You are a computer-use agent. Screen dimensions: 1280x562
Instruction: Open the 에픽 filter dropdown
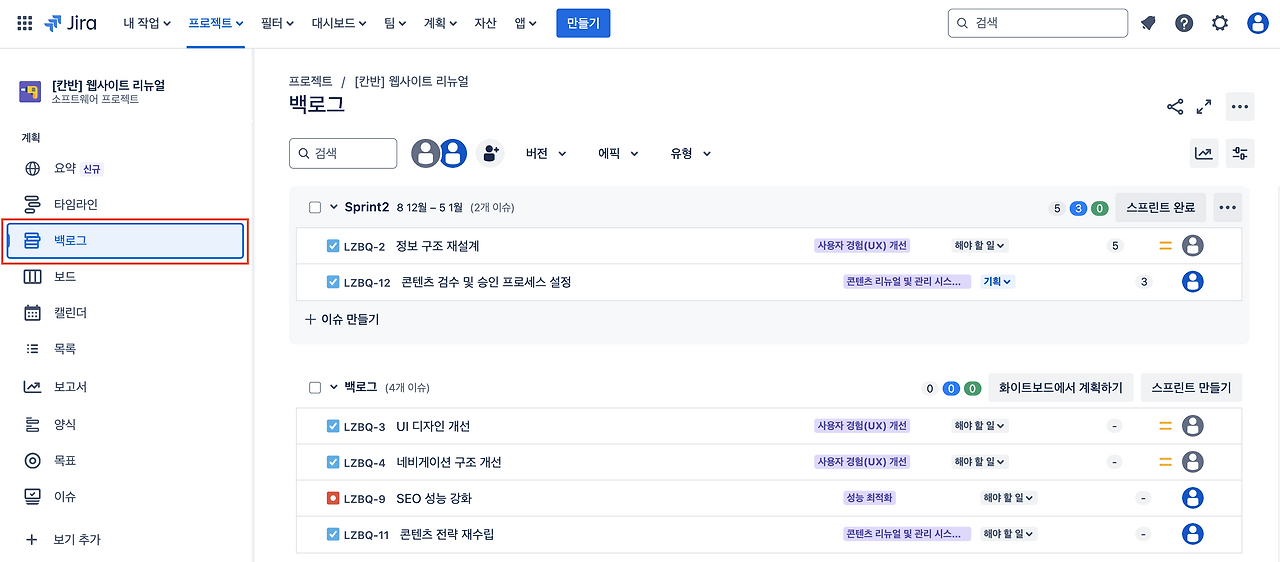(x=618, y=153)
